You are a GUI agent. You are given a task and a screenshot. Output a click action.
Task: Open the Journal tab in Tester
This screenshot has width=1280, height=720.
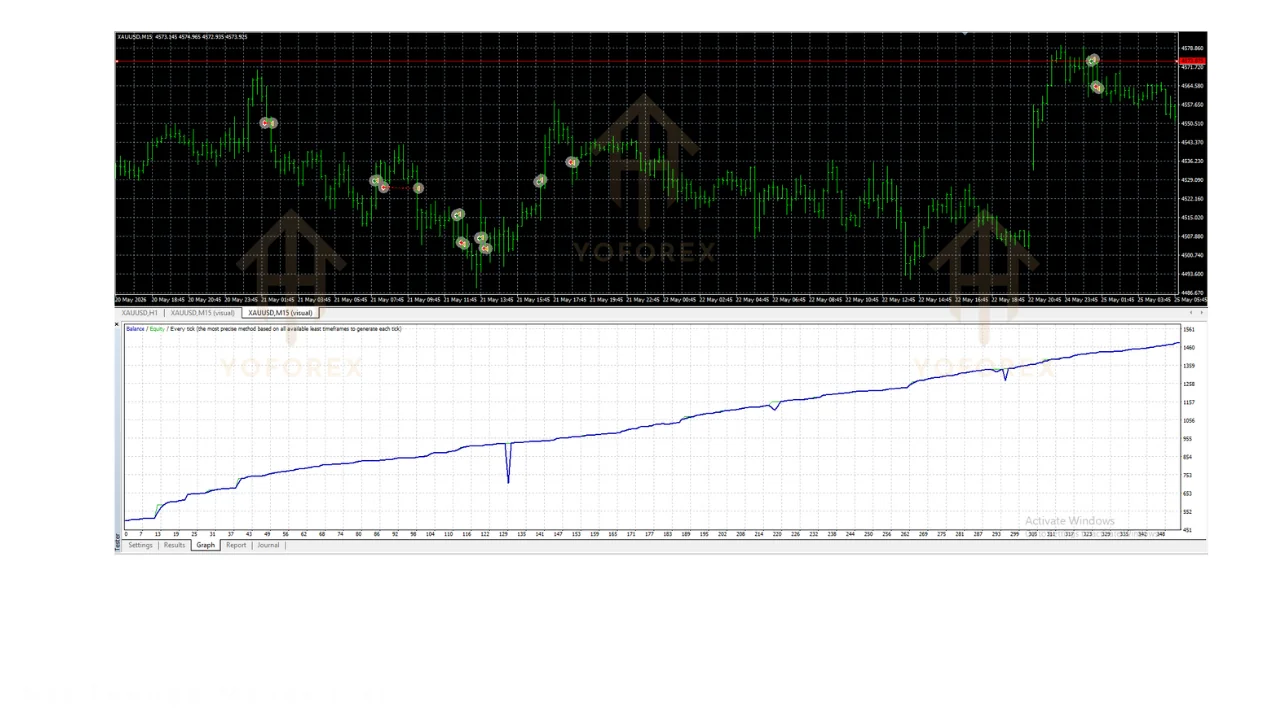(x=268, y=545)
